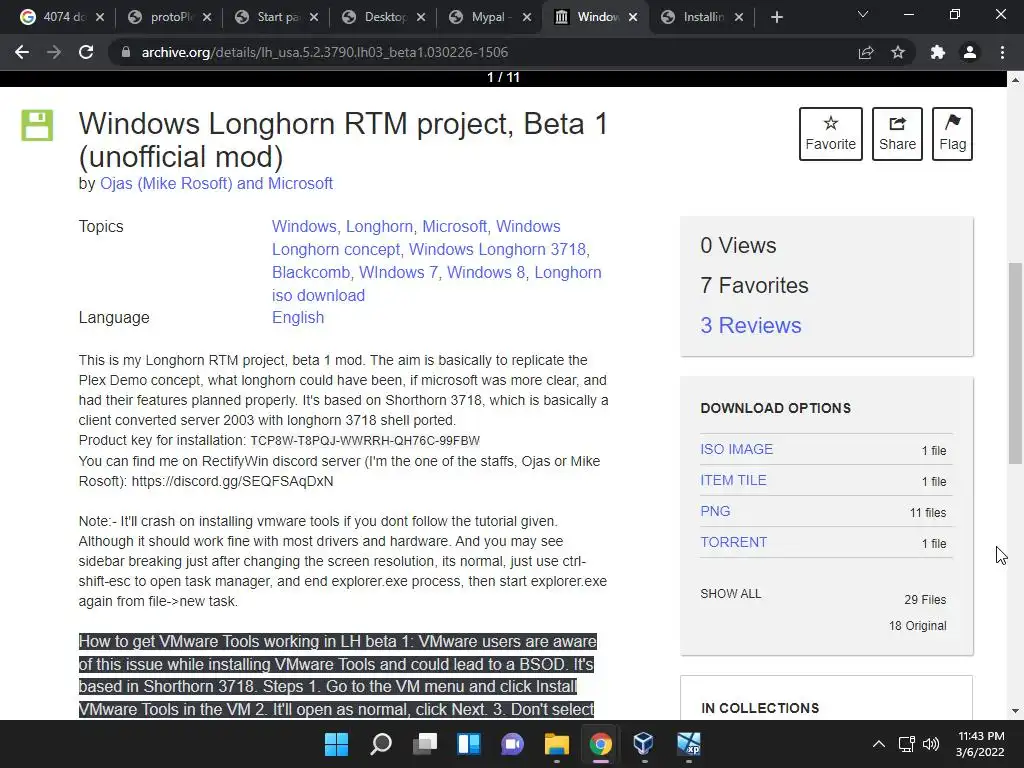Expand the hidden system tray icons
Image resolution: width=1024 pixels, height=768 pixels.
click(x=879, y=744)
